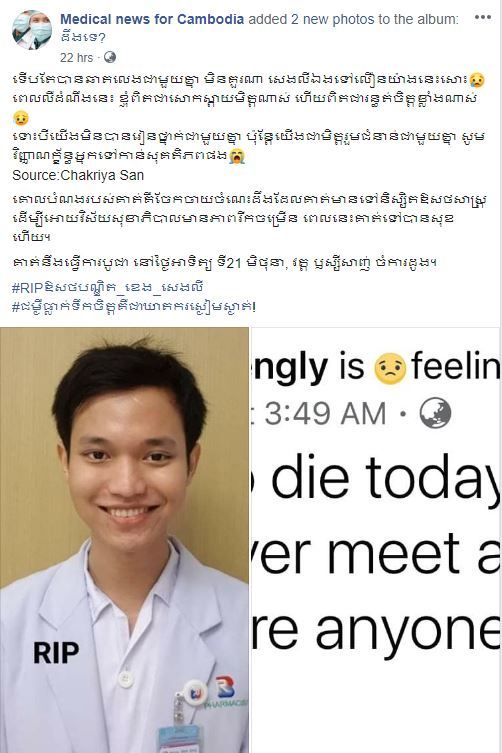Click the public globe icon beside 22 hrs
Screen dimensions: 502x753
click(110, 57)
